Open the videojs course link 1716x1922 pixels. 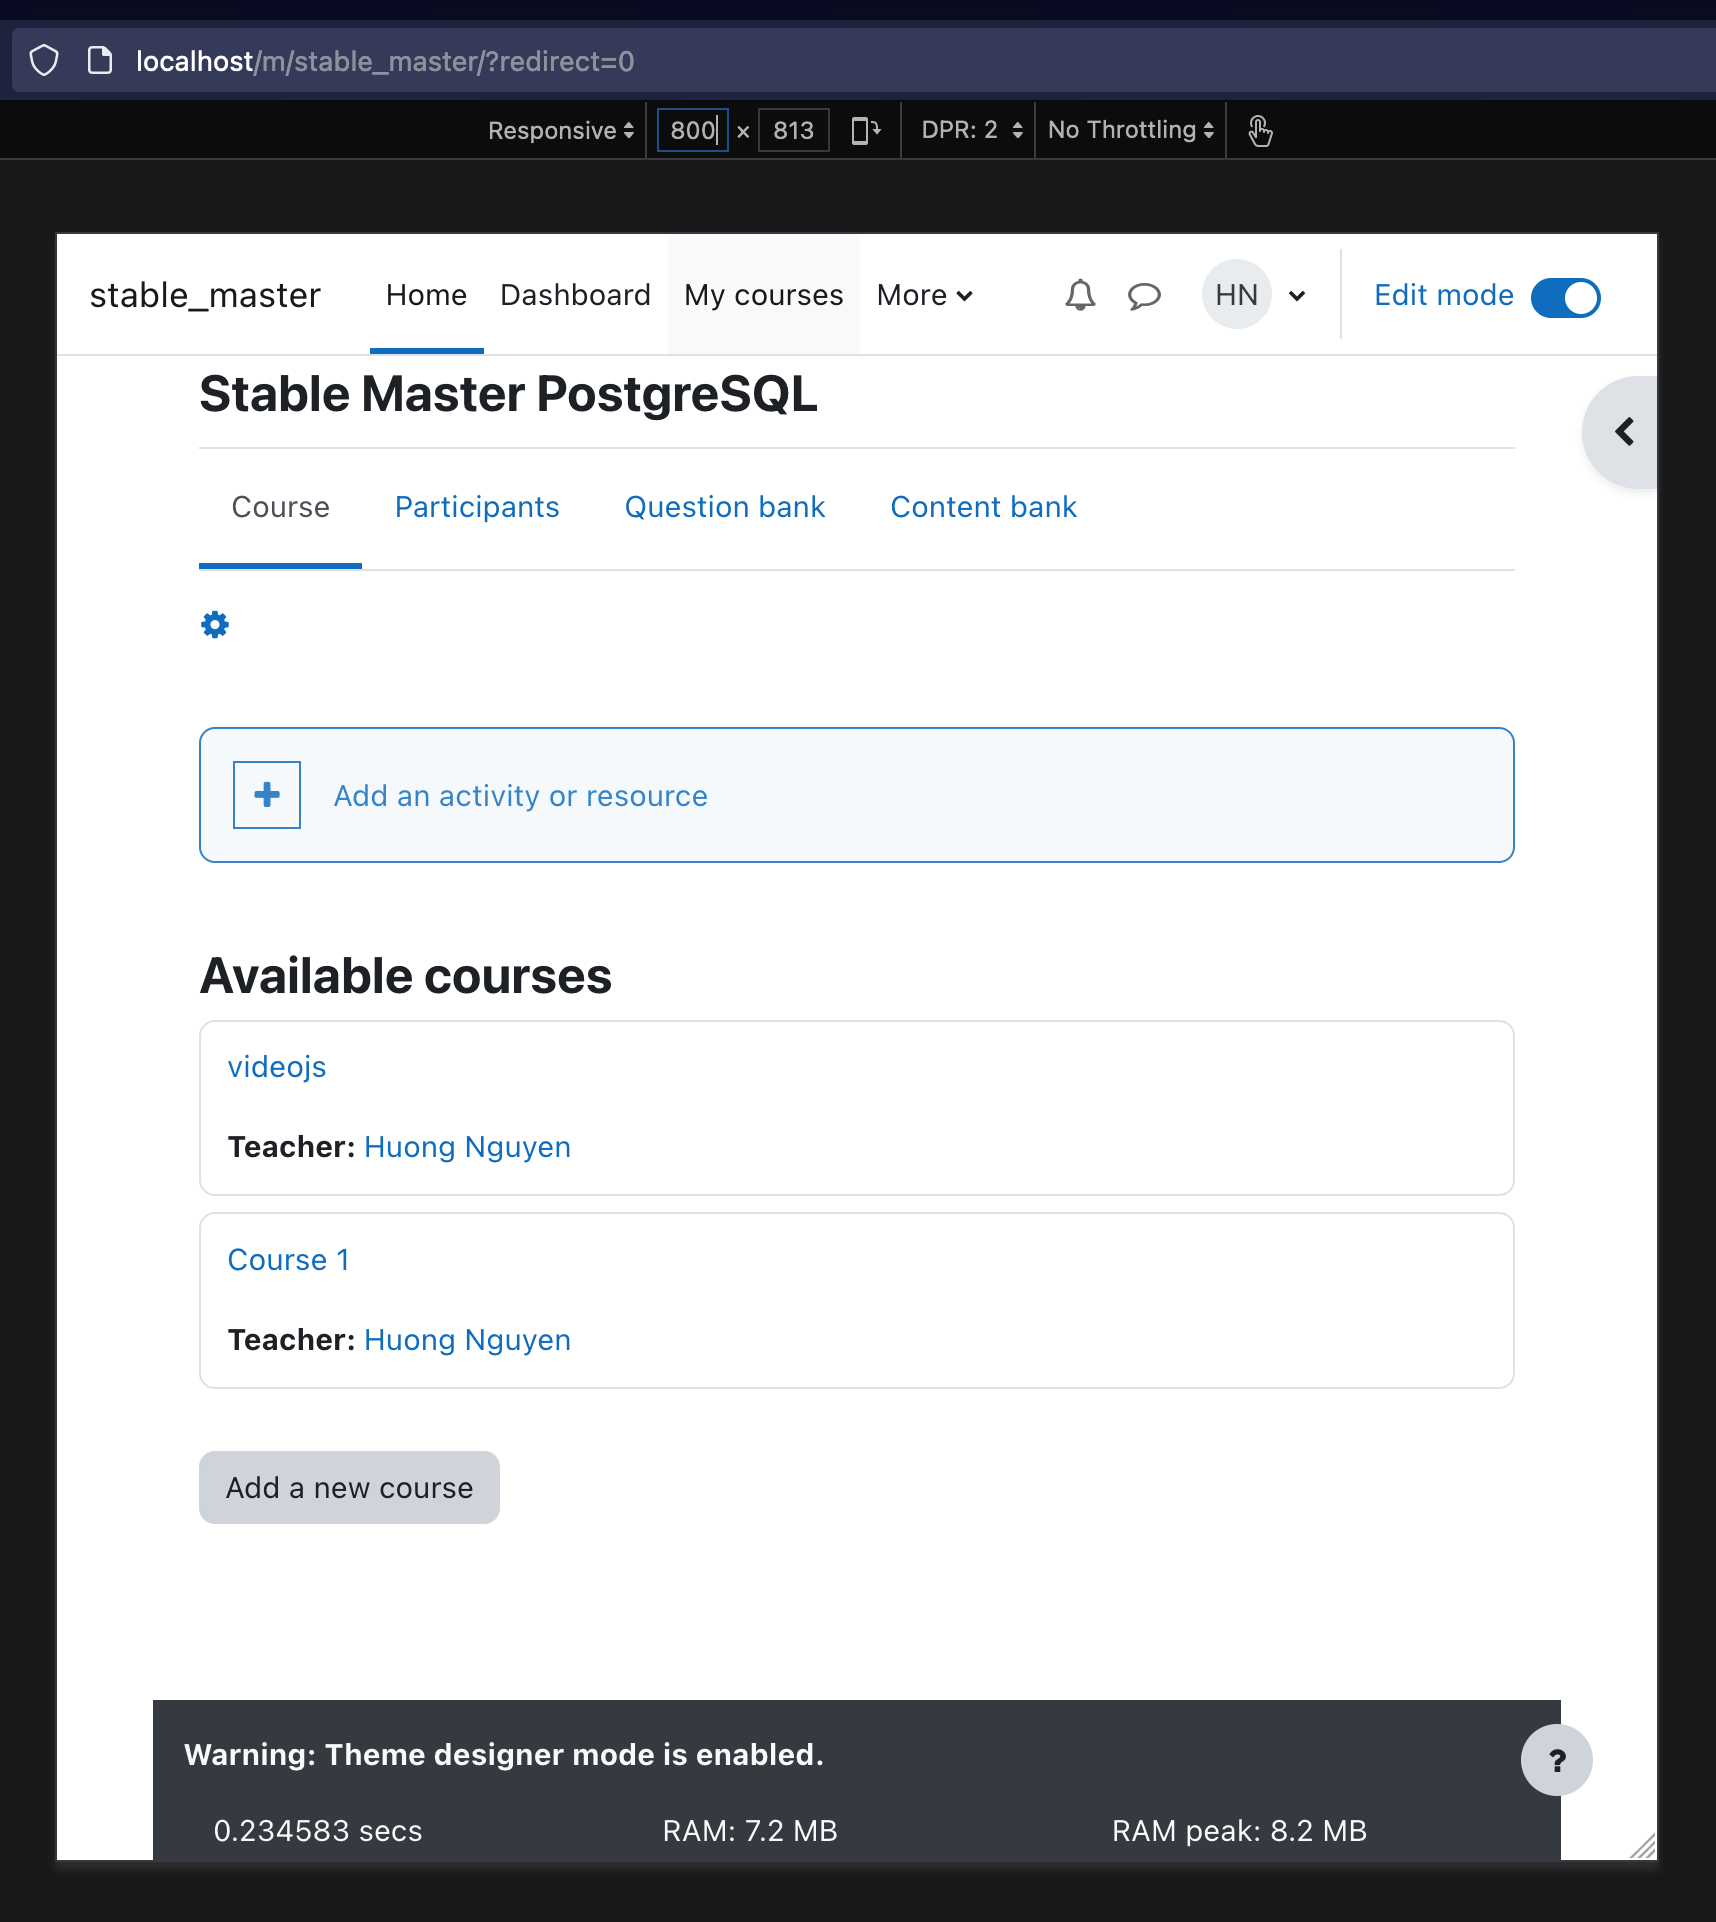tap(277, 1067)
